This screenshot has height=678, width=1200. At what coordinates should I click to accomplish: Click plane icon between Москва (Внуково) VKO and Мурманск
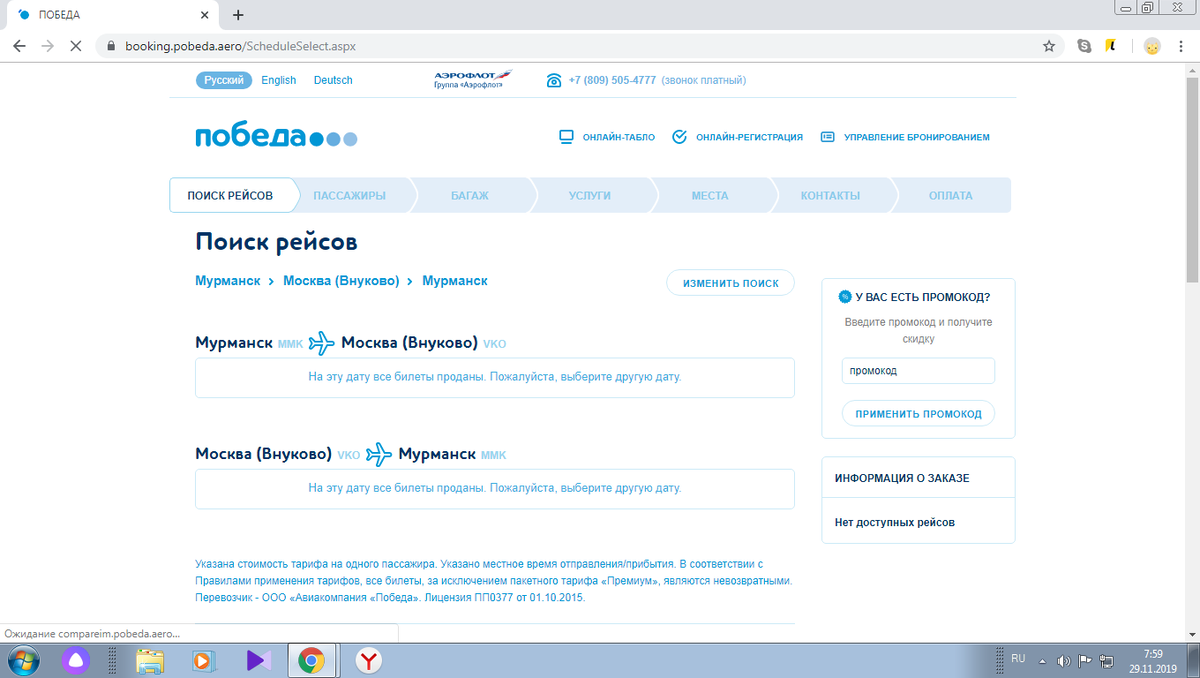click(379, 455)
